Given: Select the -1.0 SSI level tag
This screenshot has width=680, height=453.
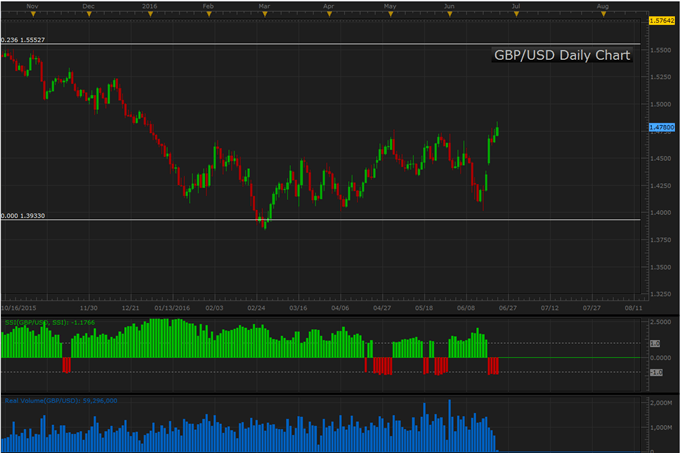Looking at the screenshot, I should pyautogui.click(x=656, y=372).
